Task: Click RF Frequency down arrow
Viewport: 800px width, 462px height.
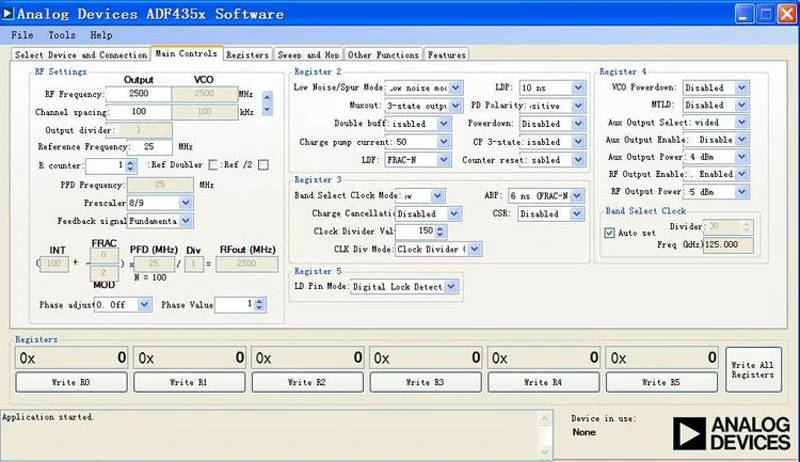Action: [266, 107]
